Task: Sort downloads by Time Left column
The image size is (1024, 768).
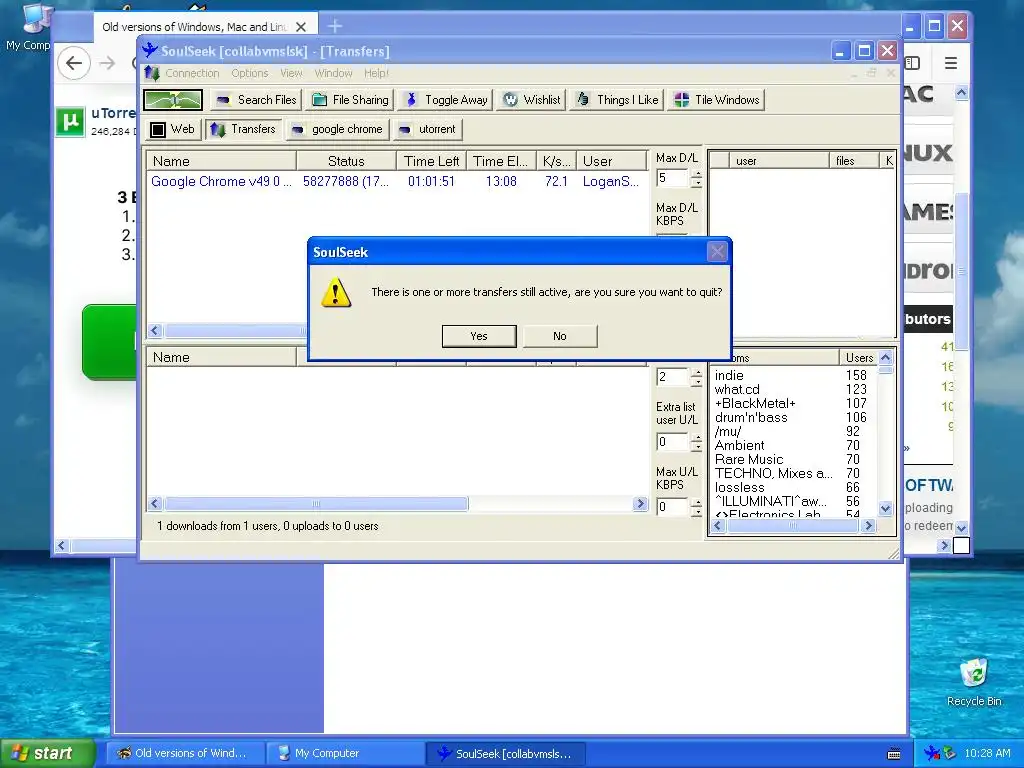Action: 431,161
